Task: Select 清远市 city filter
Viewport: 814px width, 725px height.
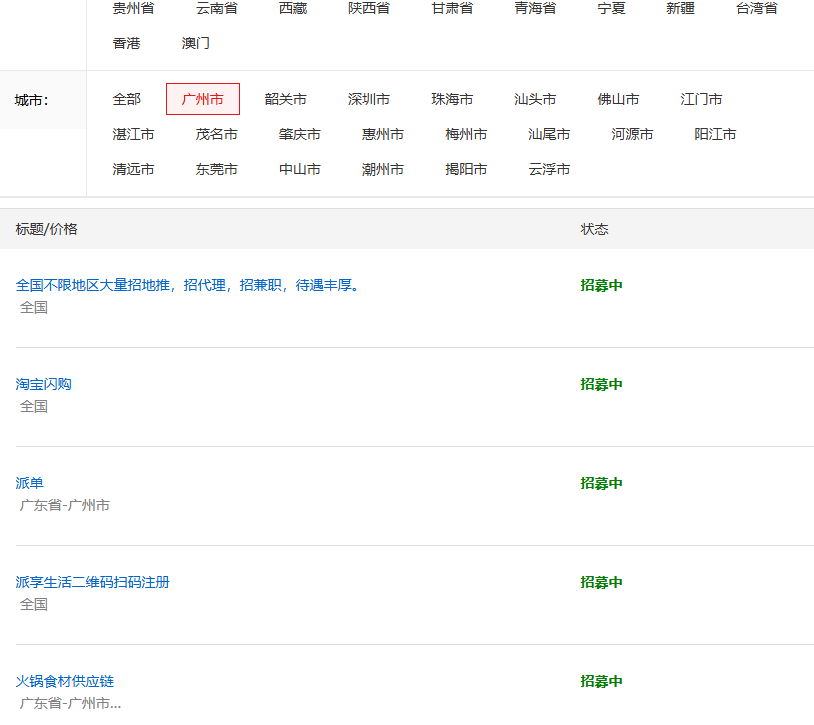Action: (135, 169)
